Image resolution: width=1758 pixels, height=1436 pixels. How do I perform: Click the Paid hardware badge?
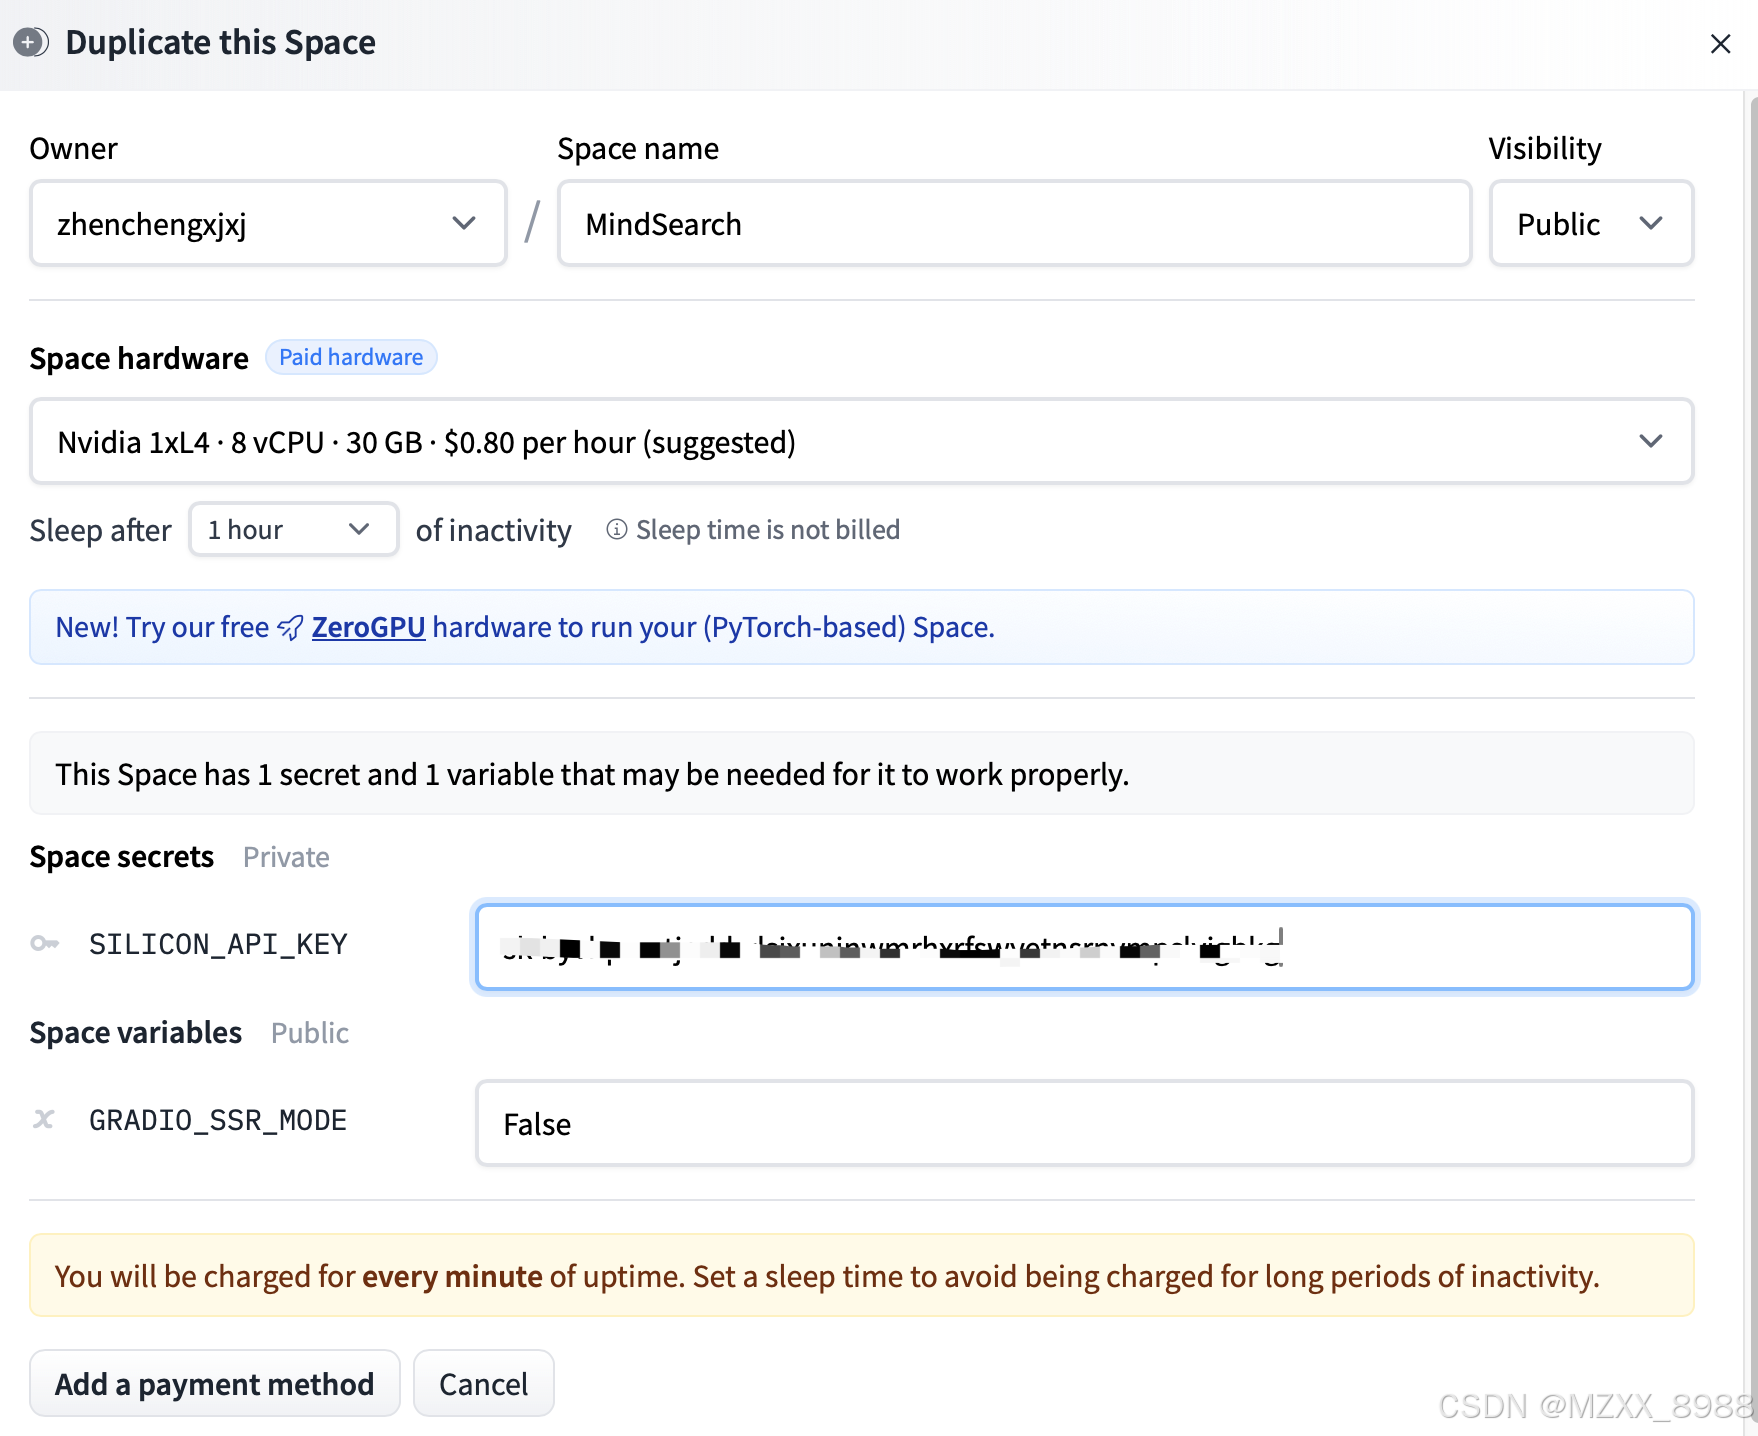351,357
